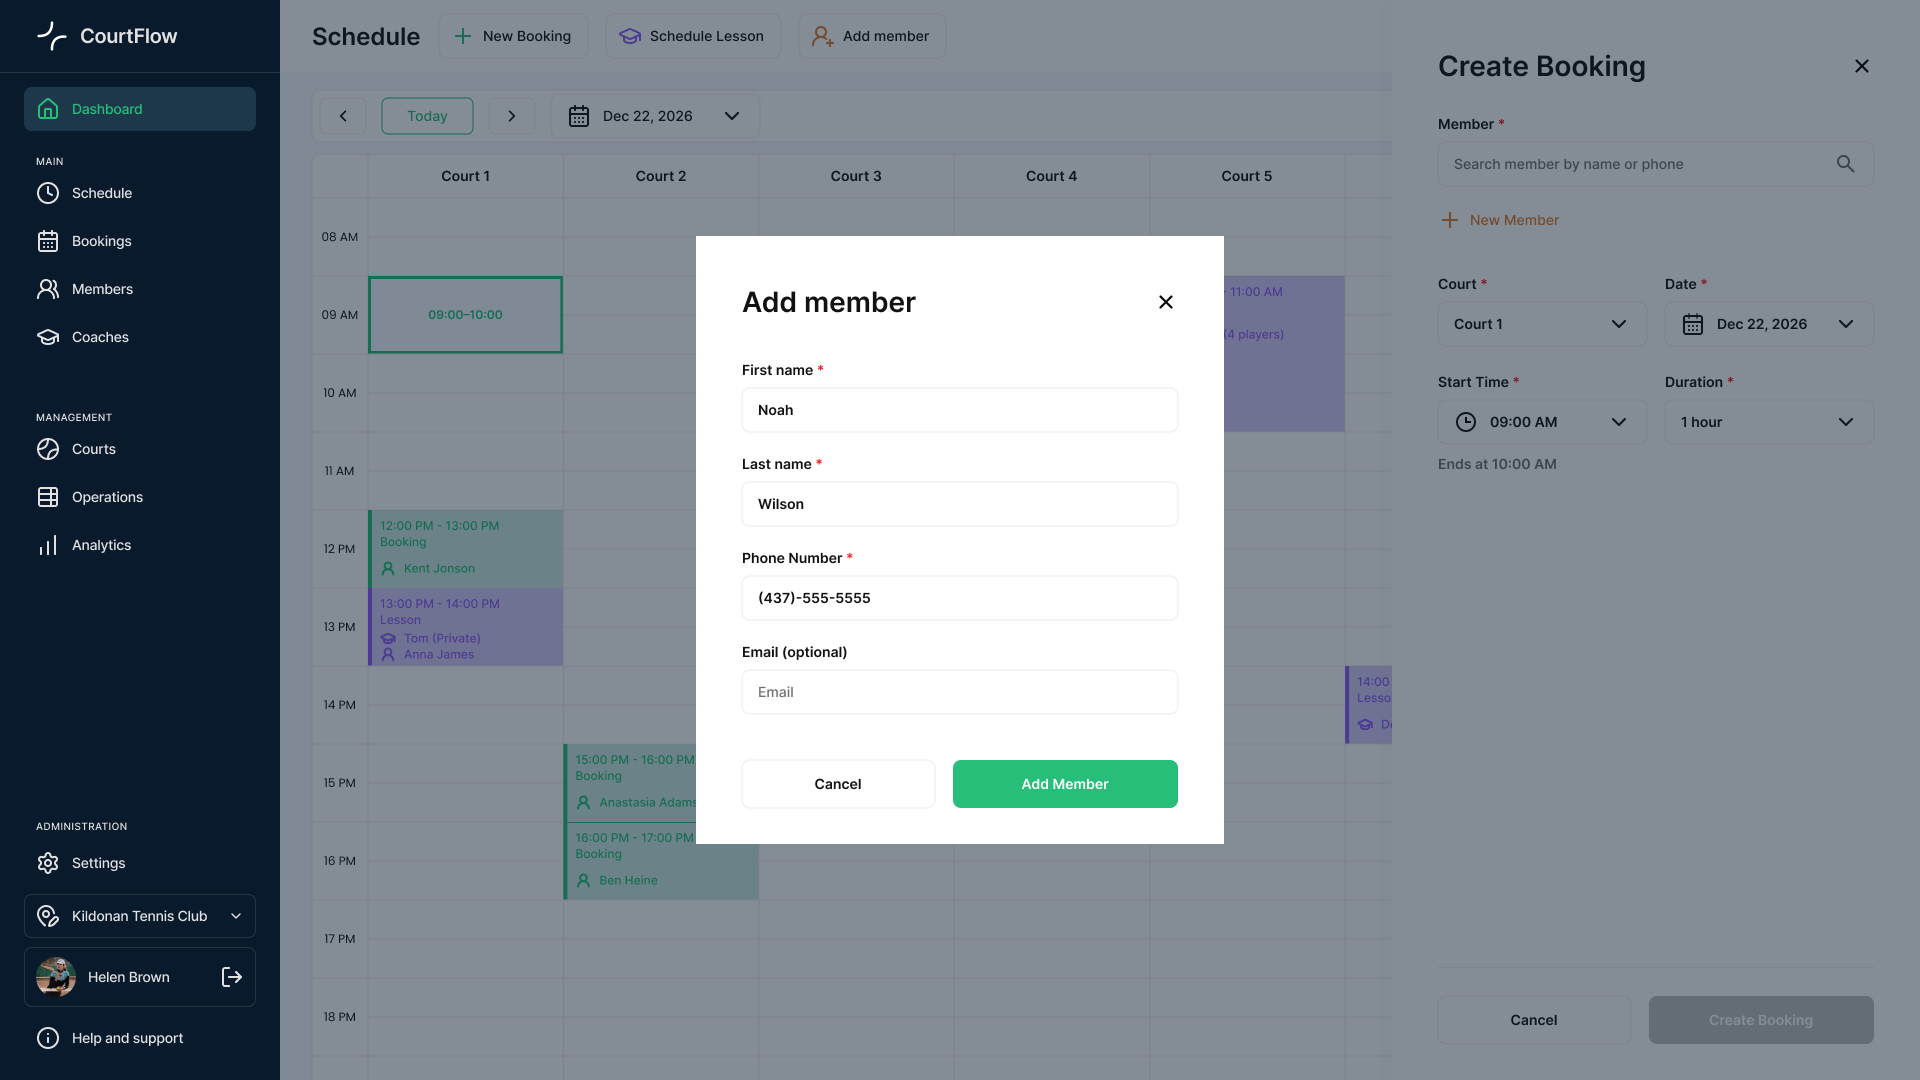Go to previous day arrow
This screenshot has width=1920, height=1080.
click(343, 116)
